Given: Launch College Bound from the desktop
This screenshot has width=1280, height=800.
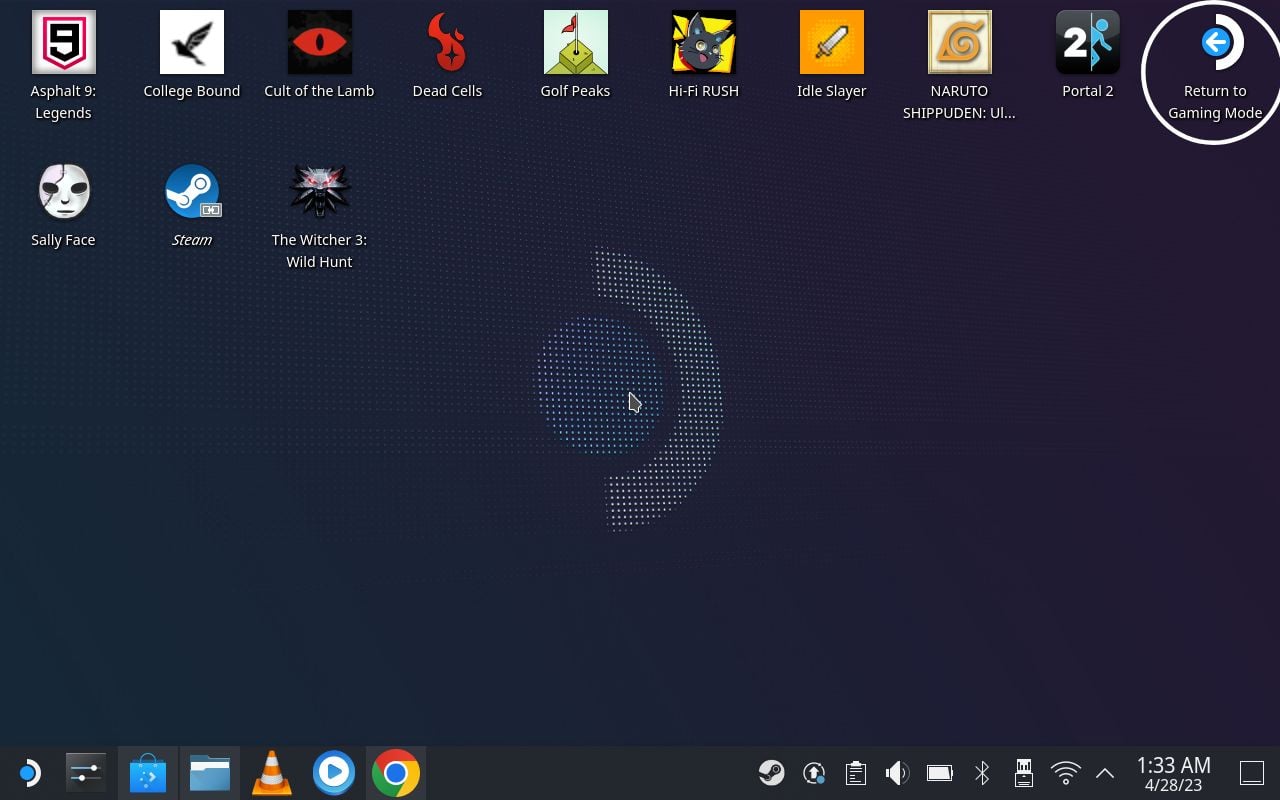Looking at the screenshot, I should click(192, 43).
